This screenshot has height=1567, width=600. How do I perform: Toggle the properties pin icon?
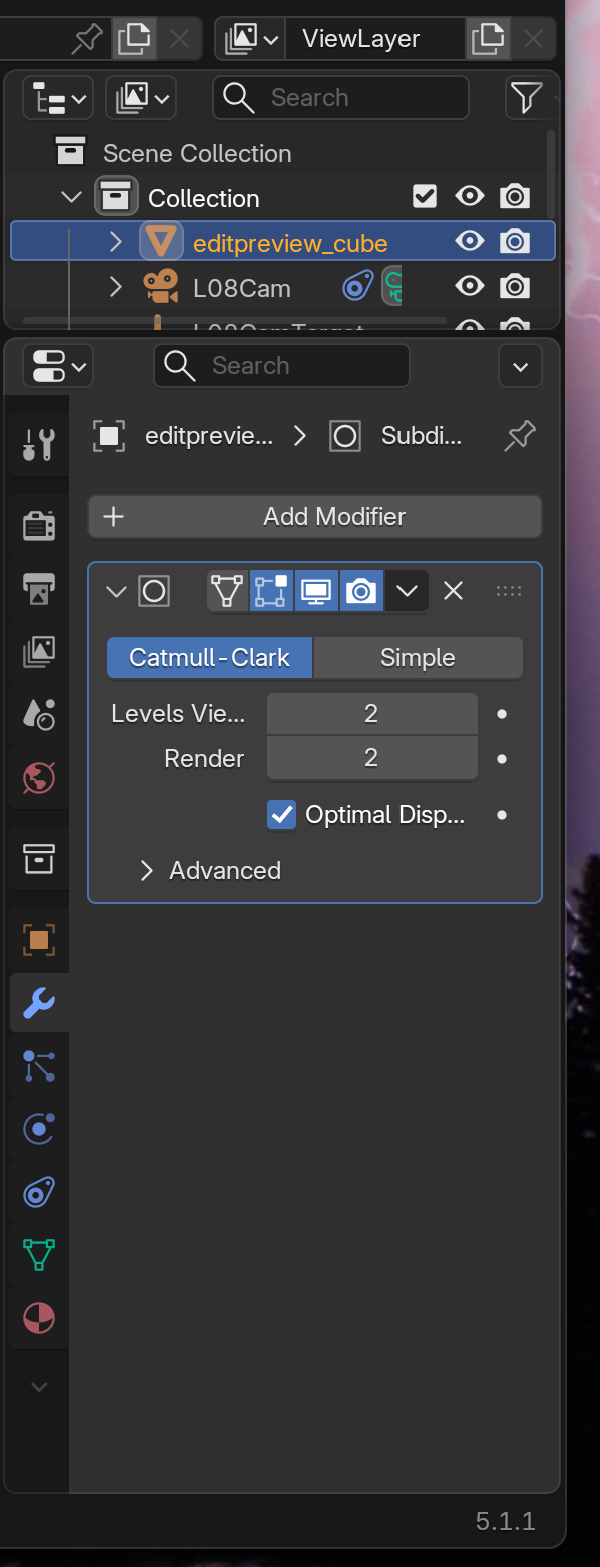point(520,436)
